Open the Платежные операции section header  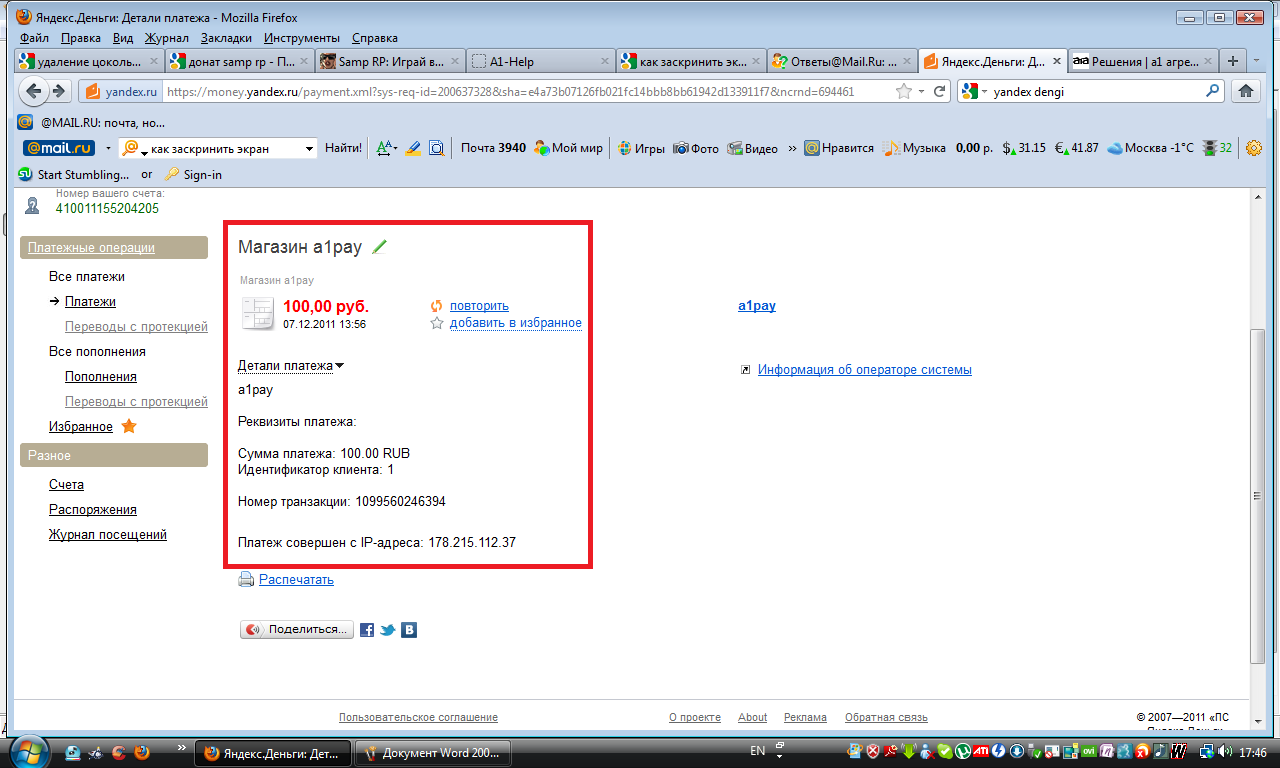click(114, 248)
